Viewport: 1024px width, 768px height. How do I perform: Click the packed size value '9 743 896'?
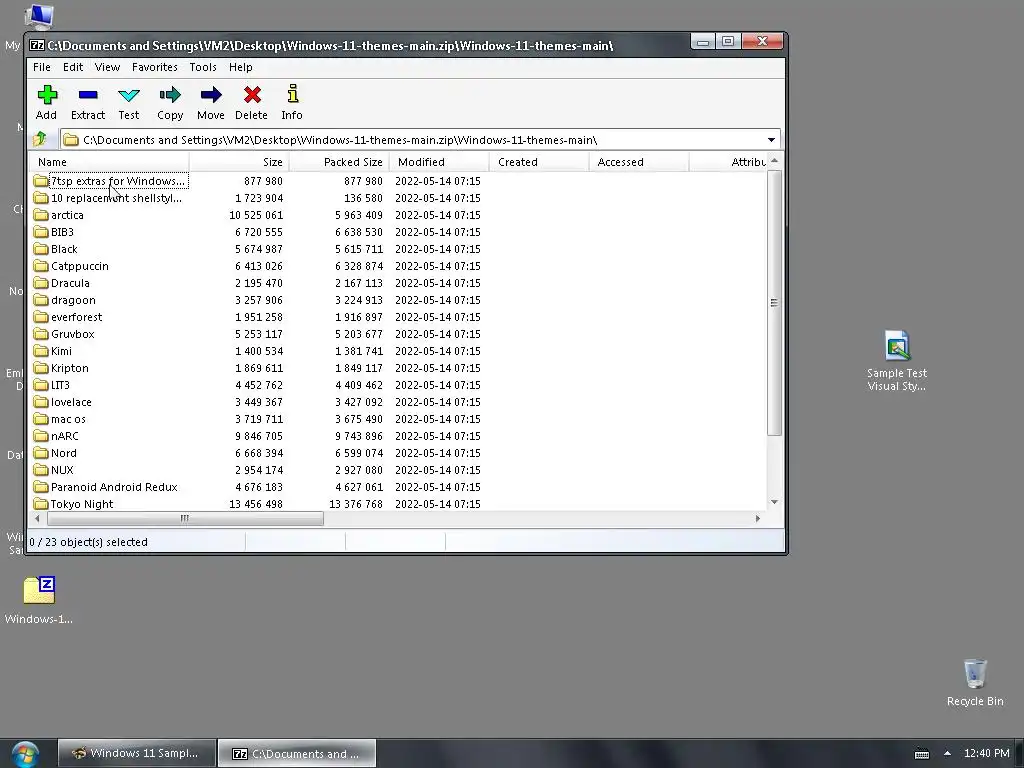coord(359,436)
